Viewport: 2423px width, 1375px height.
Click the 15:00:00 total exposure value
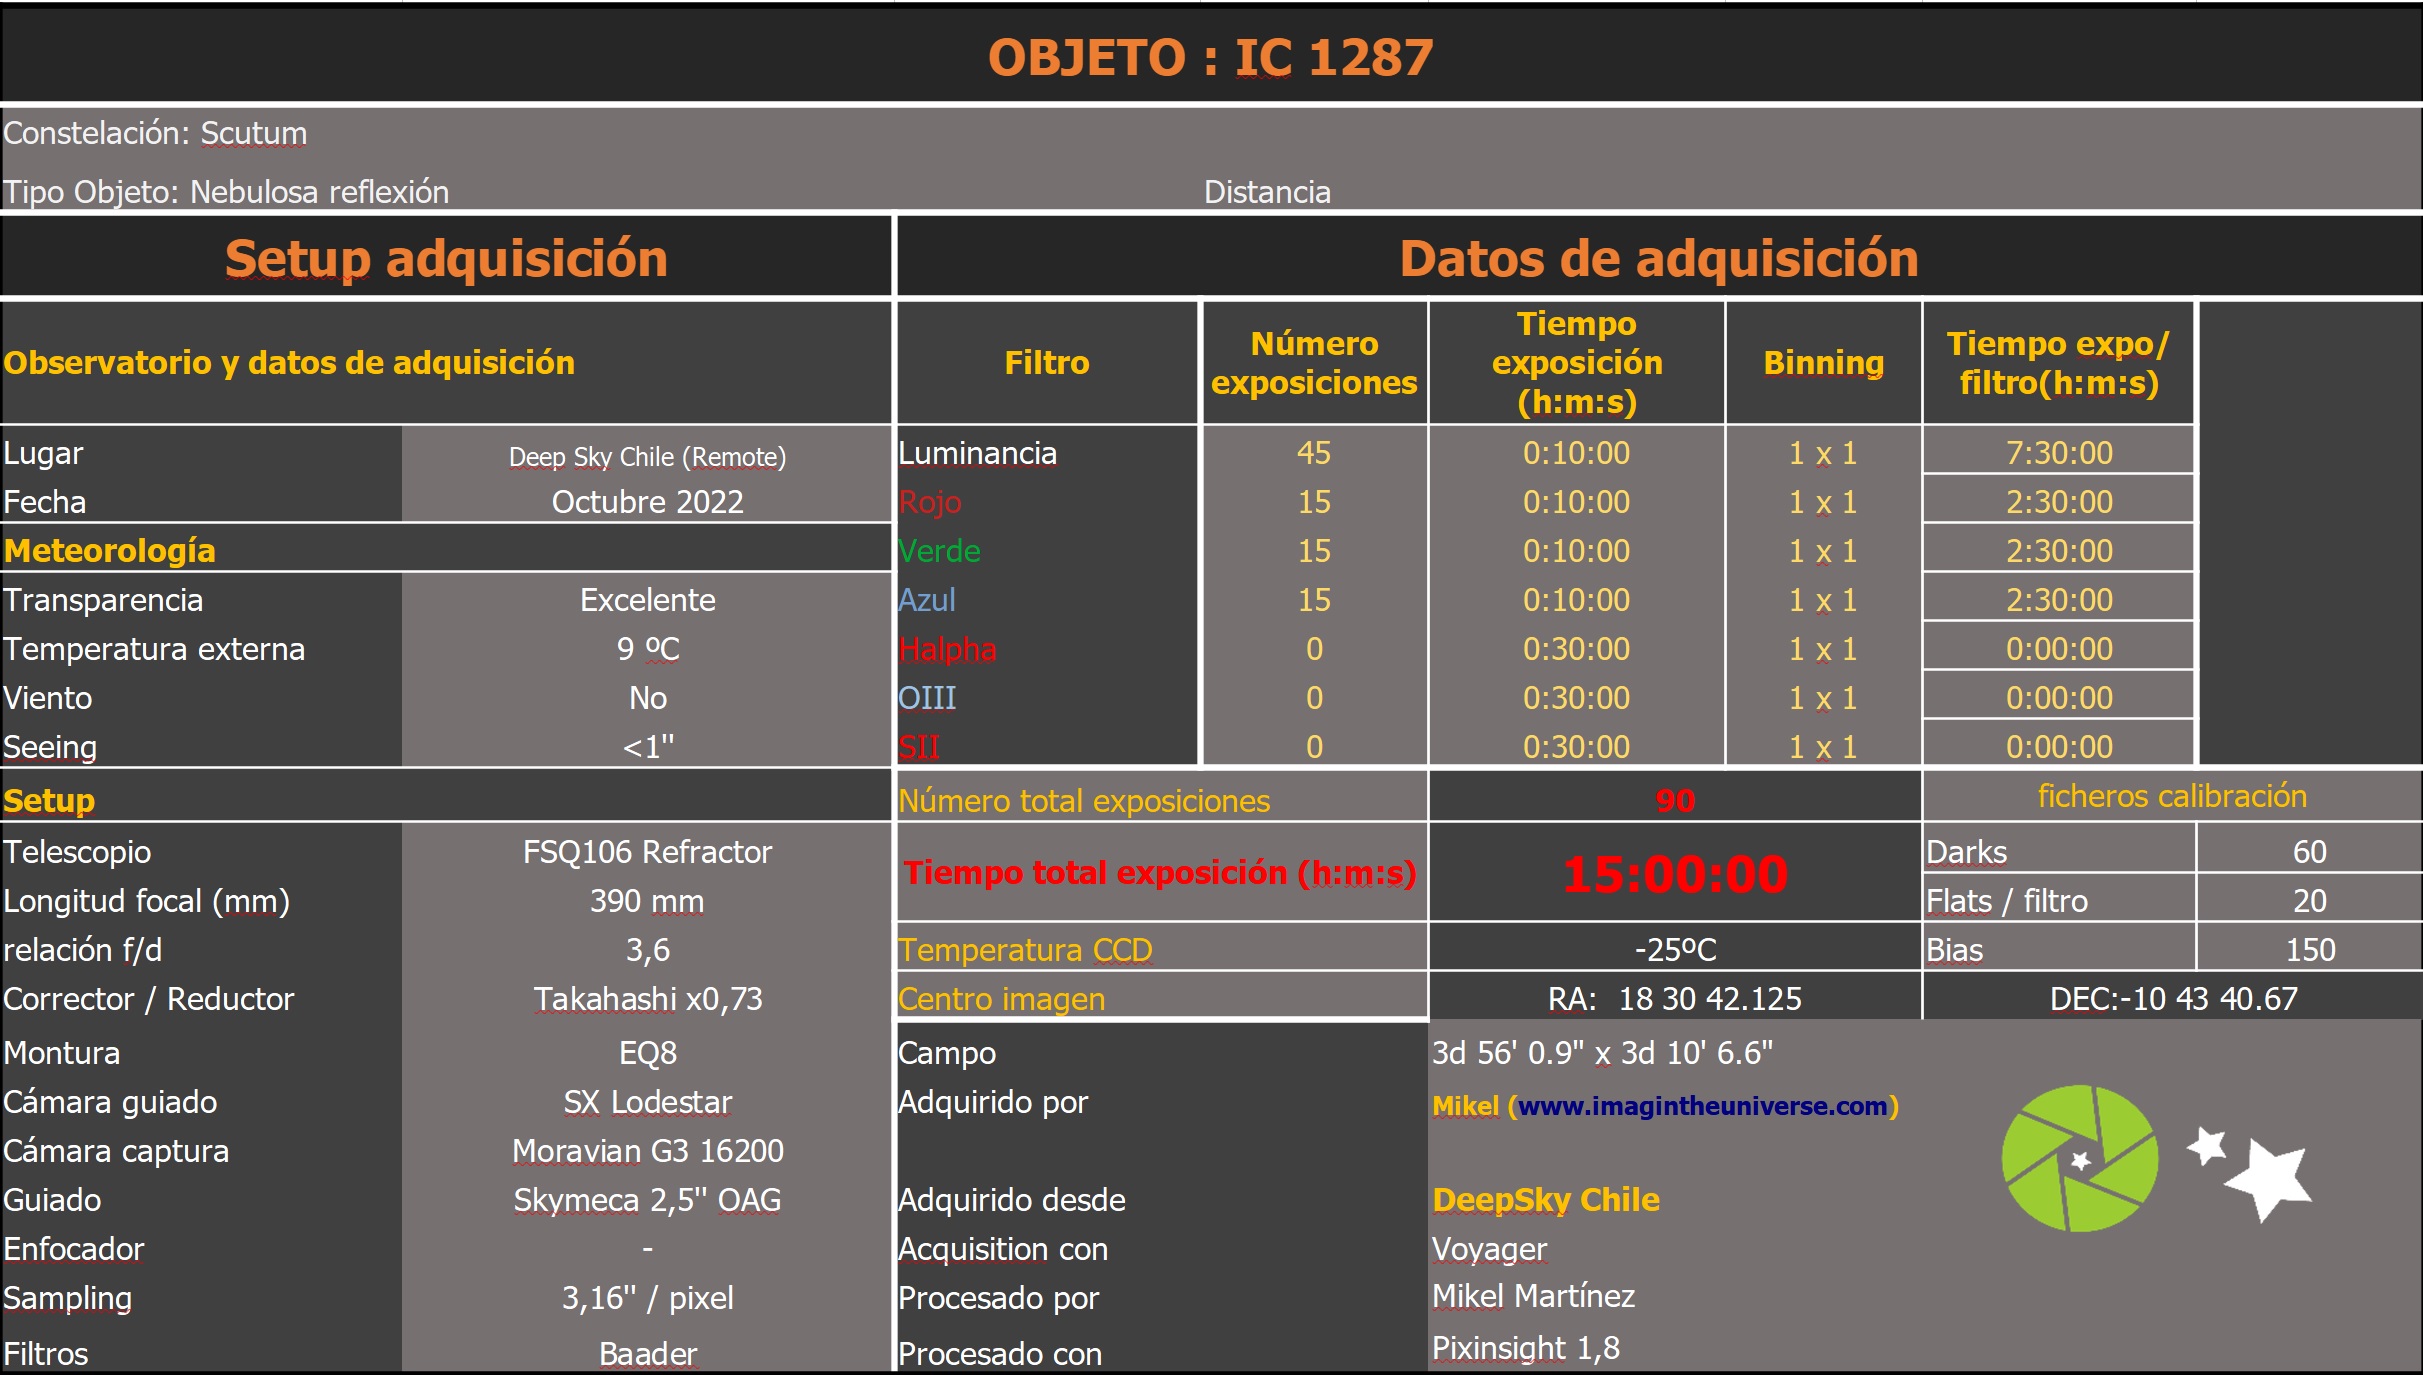pyautogui.click(x=1675, y=873)
